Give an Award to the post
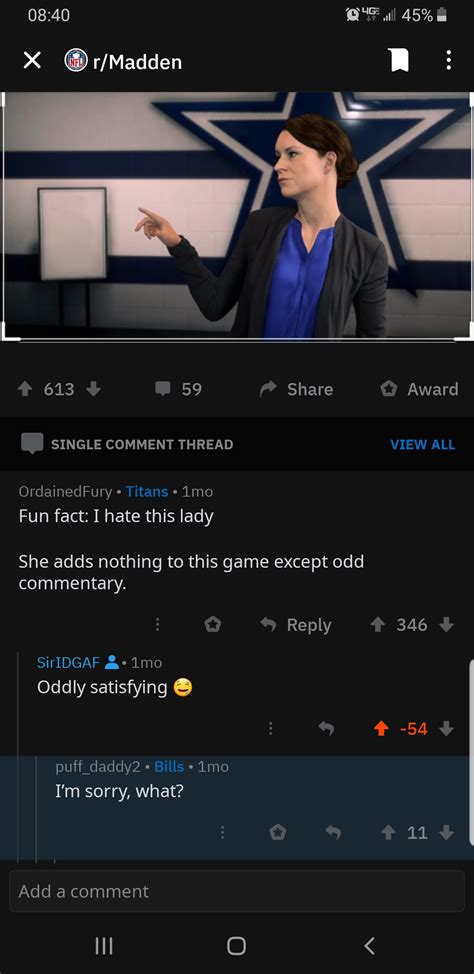474x974 pixels. tap(419, 389)
